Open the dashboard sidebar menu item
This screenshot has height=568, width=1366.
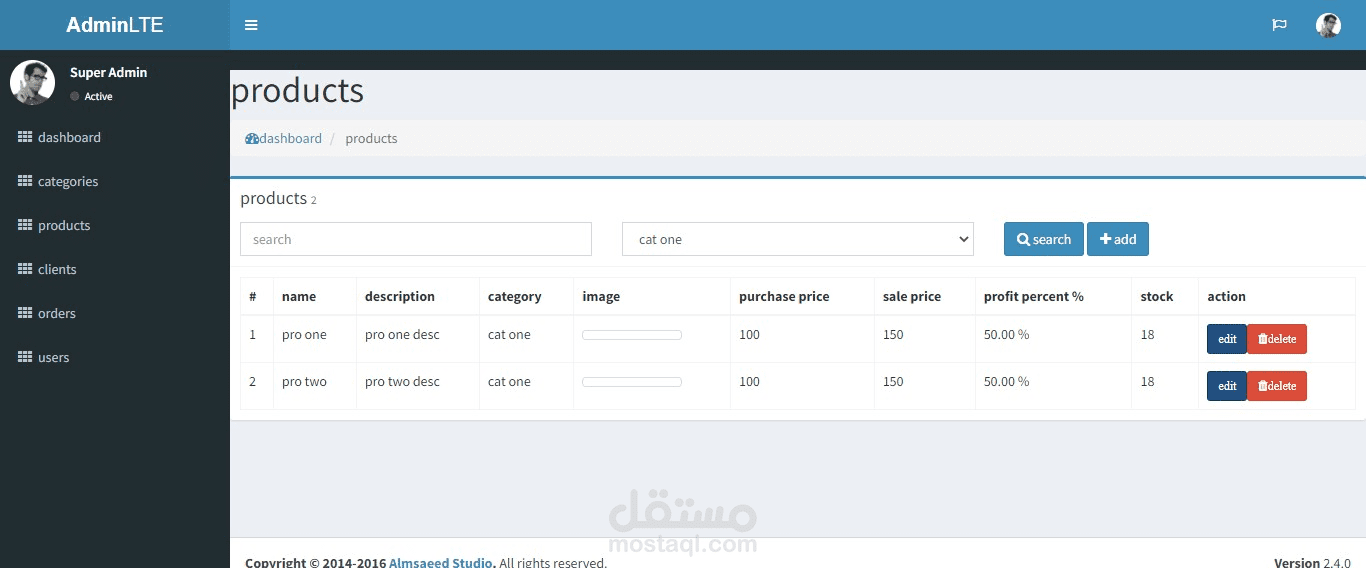point(115,137)
